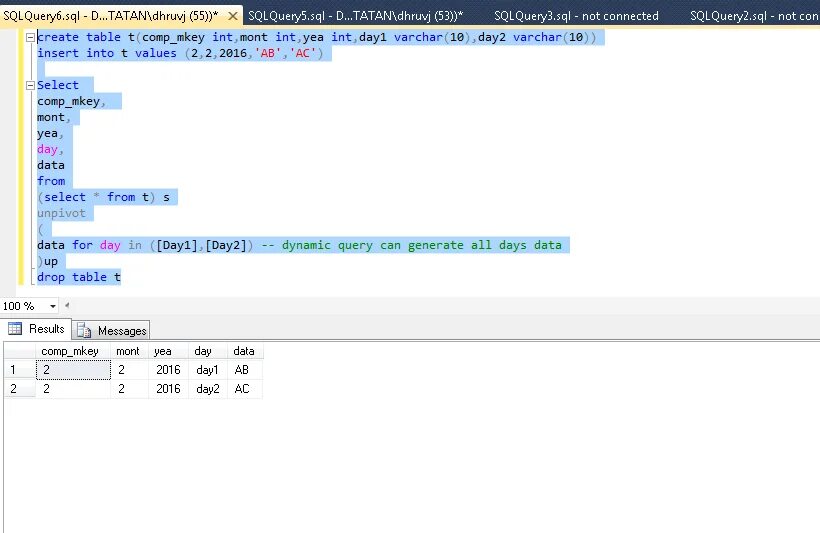Click the 2016 cell in row 1
This screenshot has width=820, height=533.
pos(168,370)
